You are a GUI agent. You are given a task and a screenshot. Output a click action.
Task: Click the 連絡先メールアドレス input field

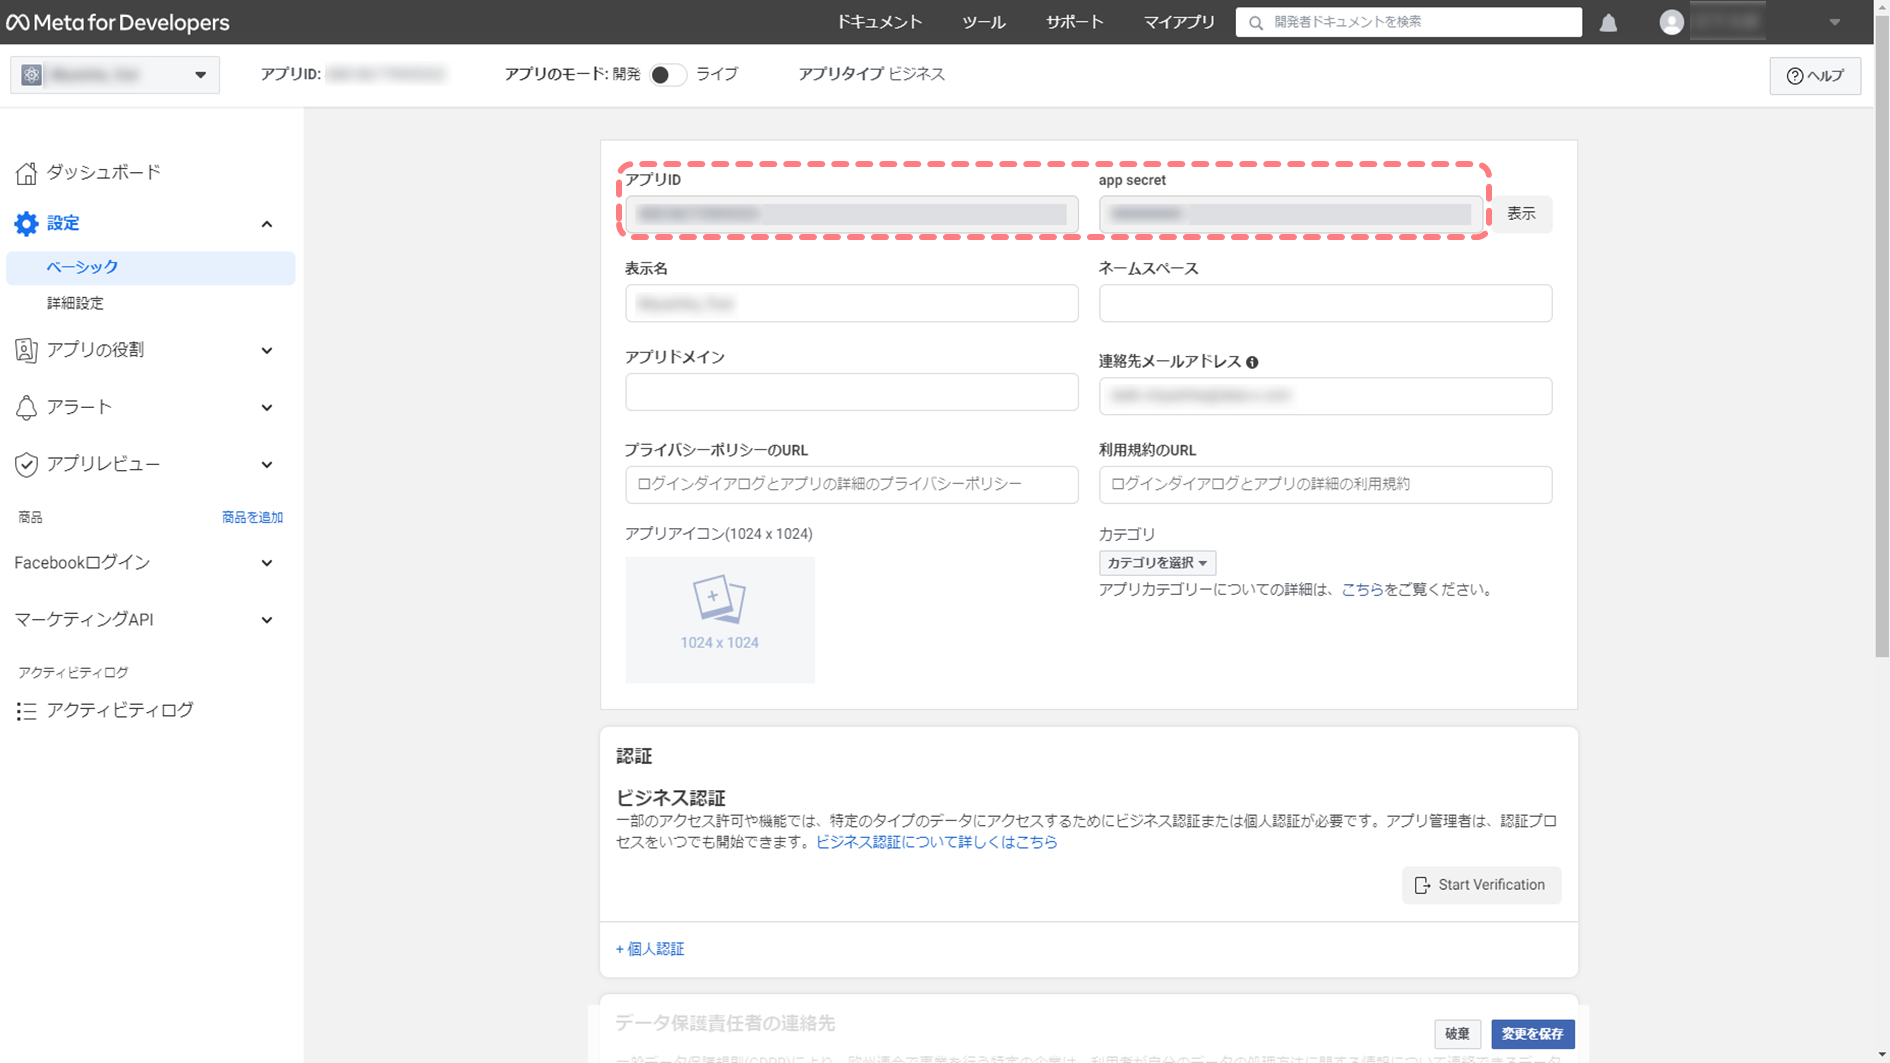pyautogui.click(x=1325, y=396)
